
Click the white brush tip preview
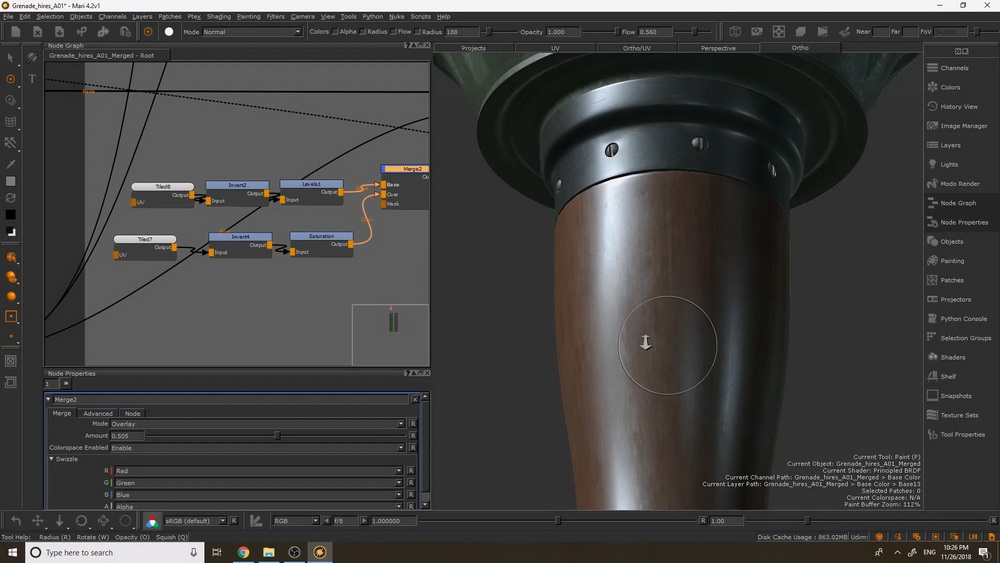169,31
